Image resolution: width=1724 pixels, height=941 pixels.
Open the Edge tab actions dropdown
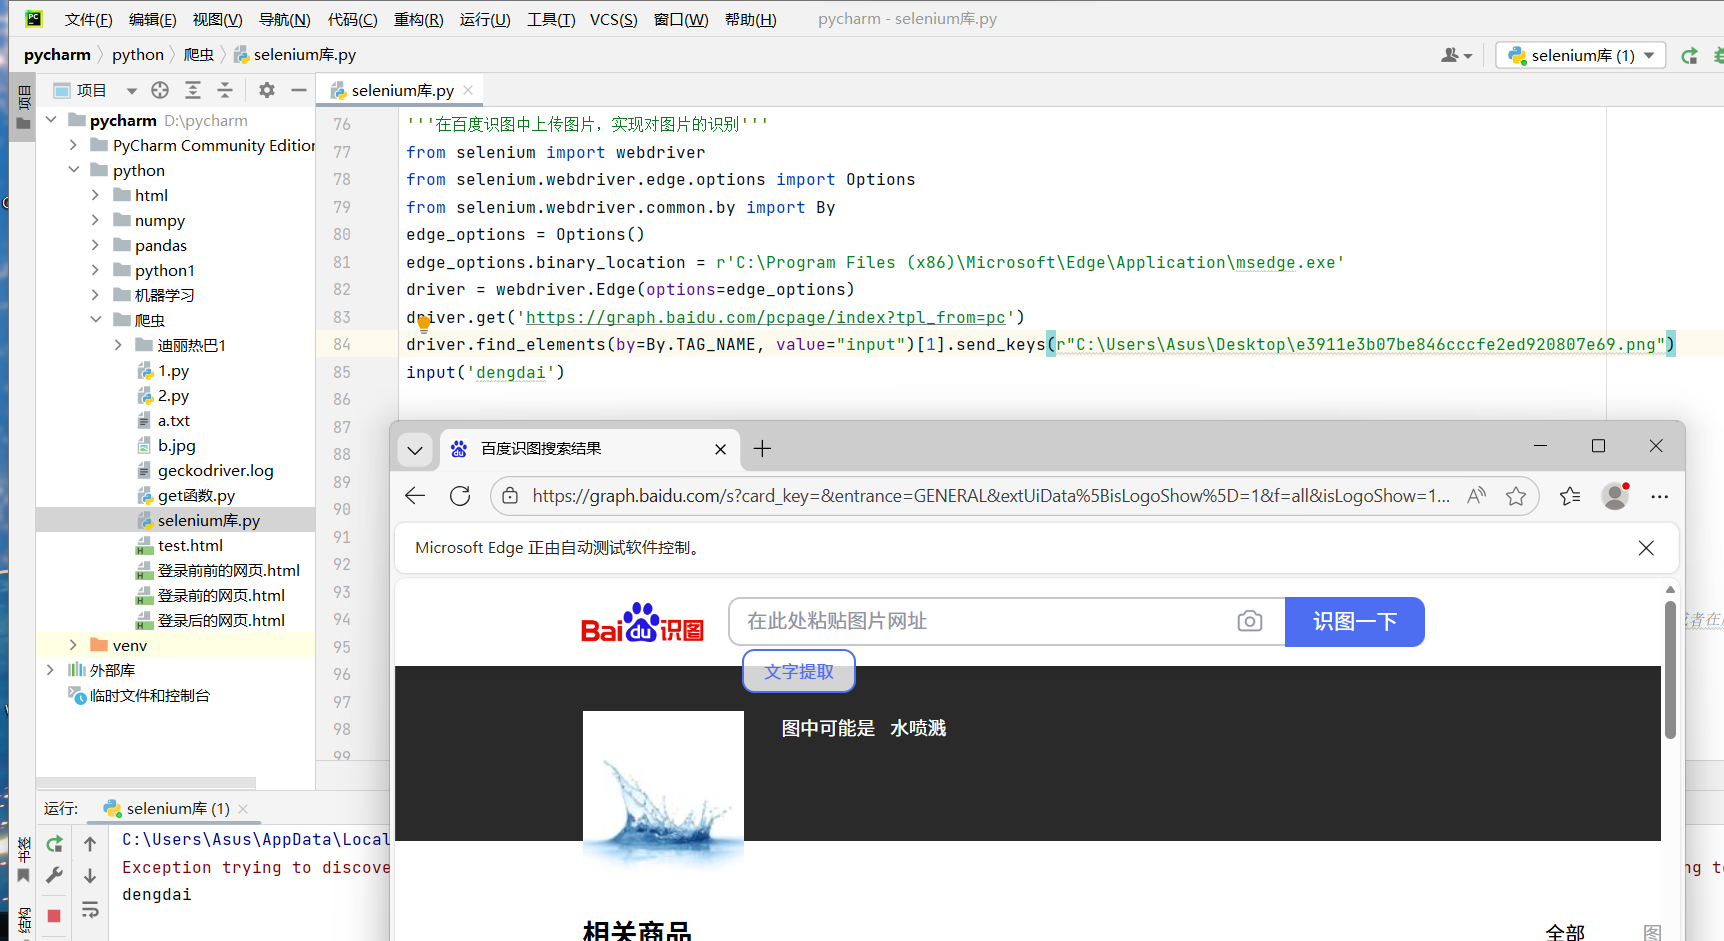[x=415, y=450]
